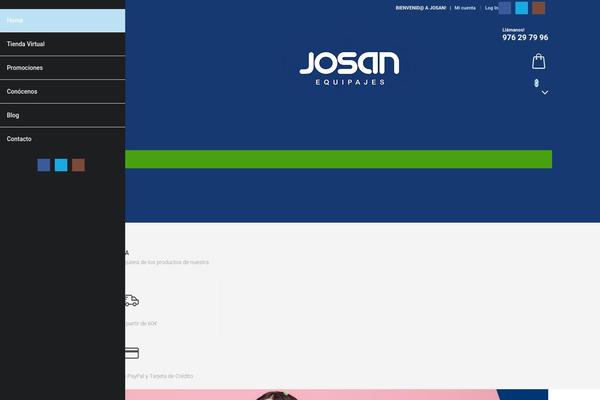
Task: Click the light blue social square in header
Action: coord(522,8)
